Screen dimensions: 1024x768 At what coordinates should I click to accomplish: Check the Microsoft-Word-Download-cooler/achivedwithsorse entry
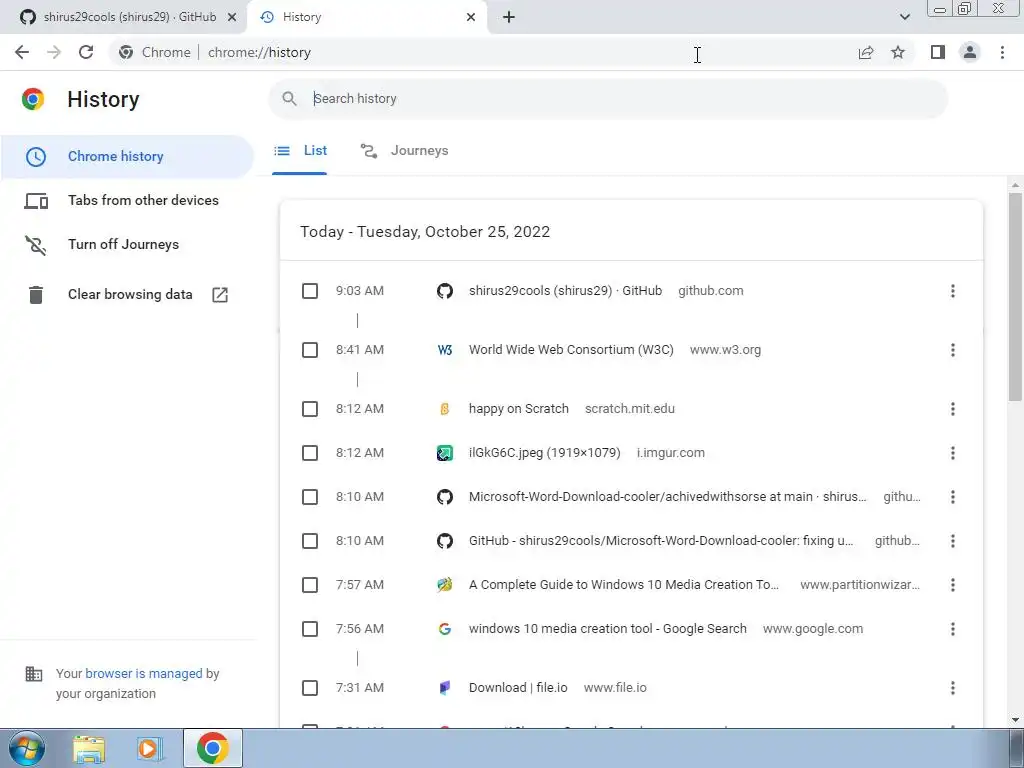tap(310, 497)
